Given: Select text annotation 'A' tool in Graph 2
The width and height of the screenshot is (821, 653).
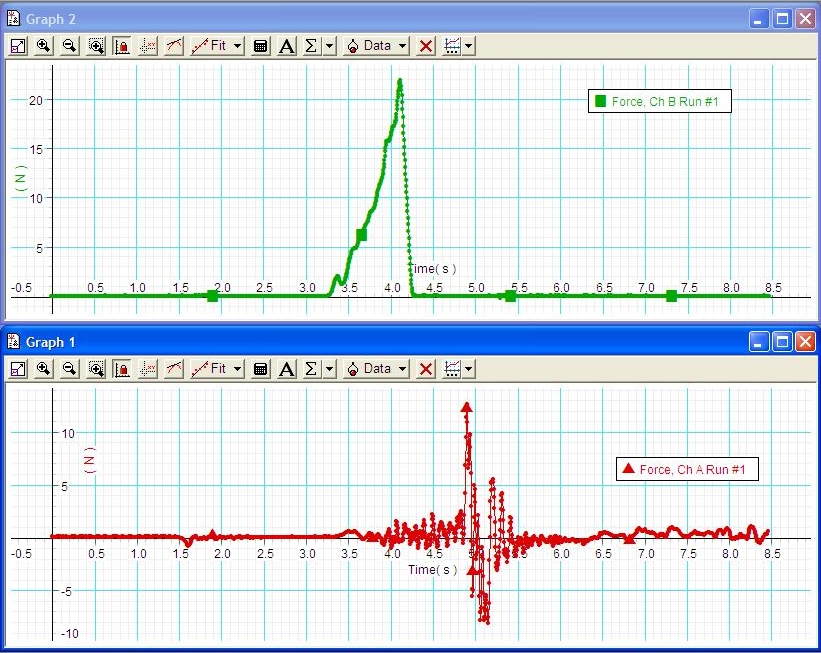Looking at the screenshot, I should (286, 46).
